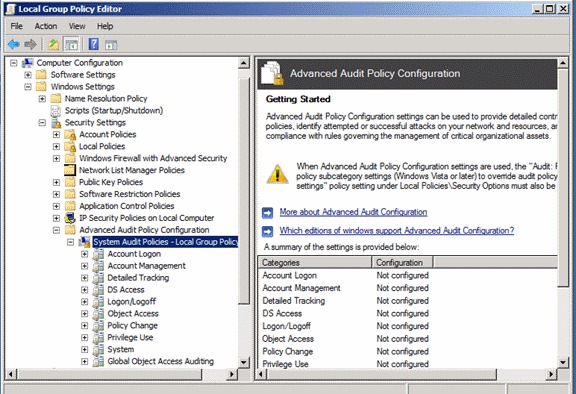Click the warning triangle icon
Viewport: 576px width, 394px height.
277,174
